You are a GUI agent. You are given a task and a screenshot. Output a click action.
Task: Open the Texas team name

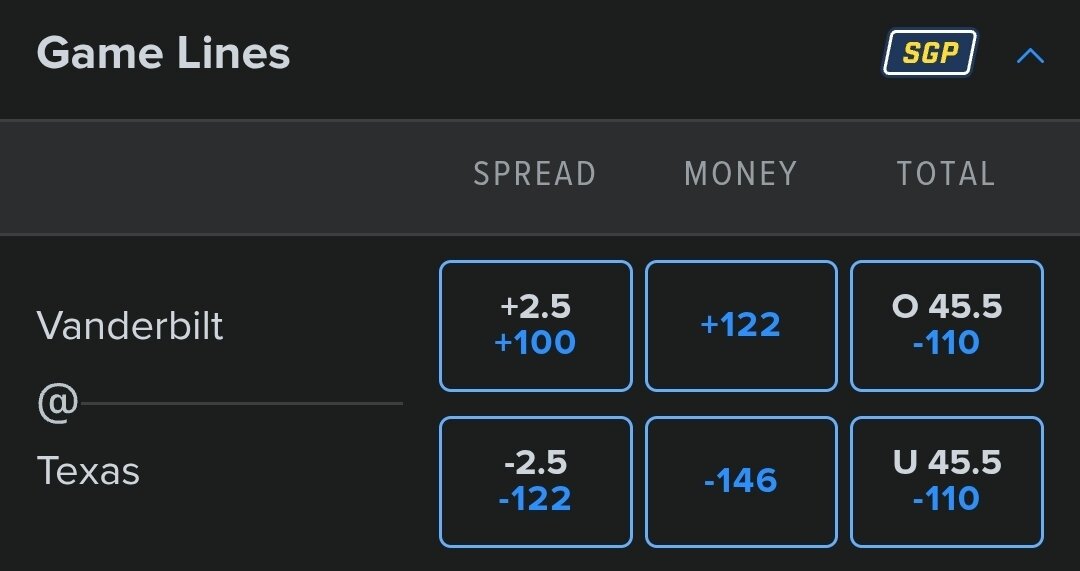tap(88, 470)
